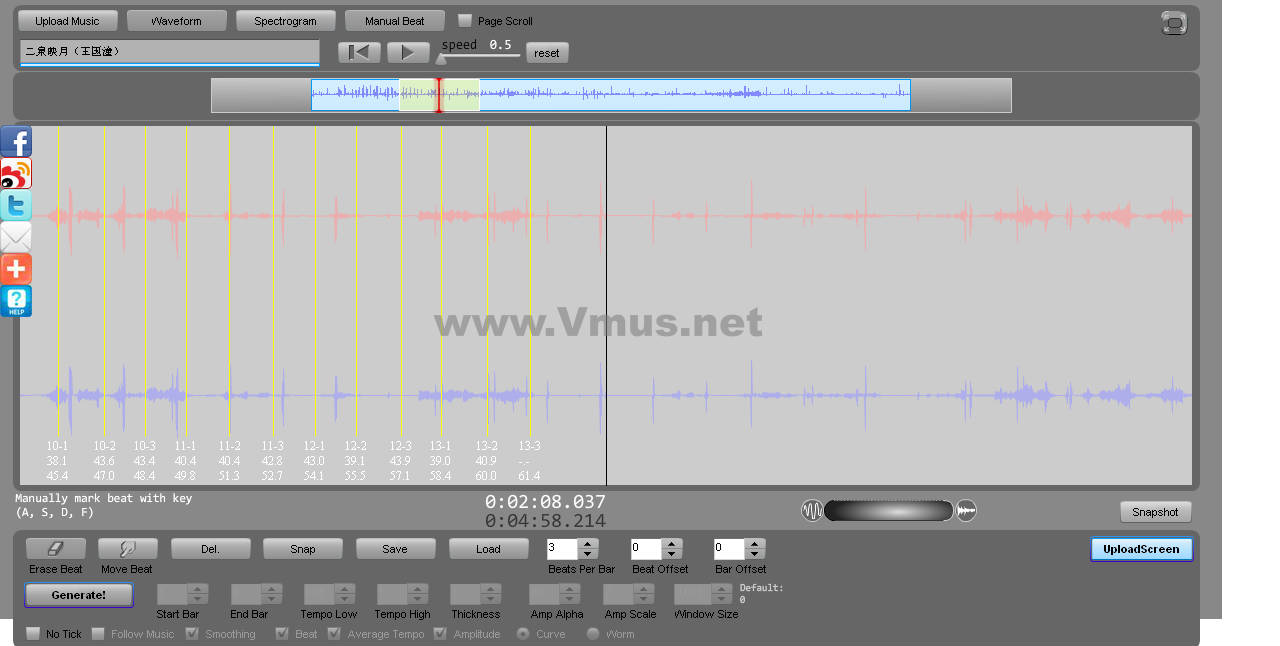Enable the Page Scroll checkbox
This screenshot has height=646, width=1280.
pos(465,21)
